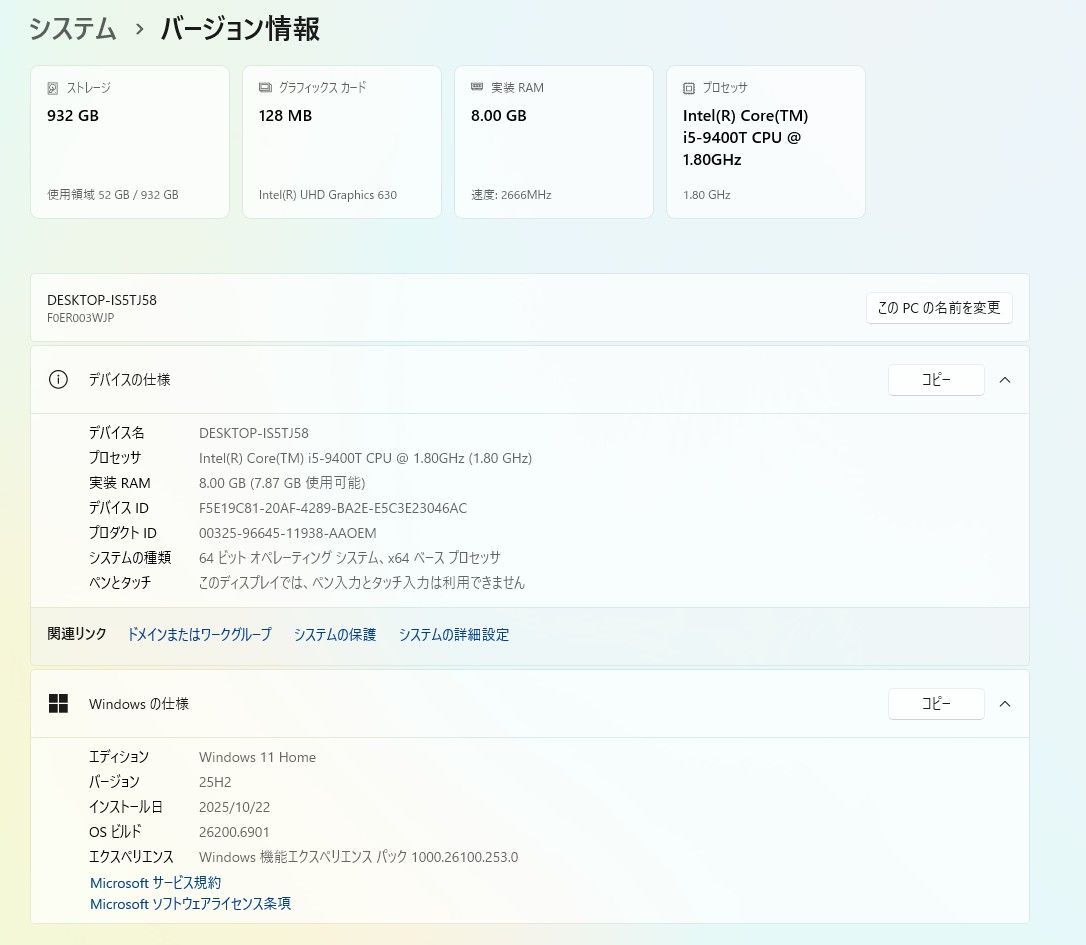Screen dimensions: 1086x945
Task: Click the info icon beside デバイスの仕様
Action: 58,380
